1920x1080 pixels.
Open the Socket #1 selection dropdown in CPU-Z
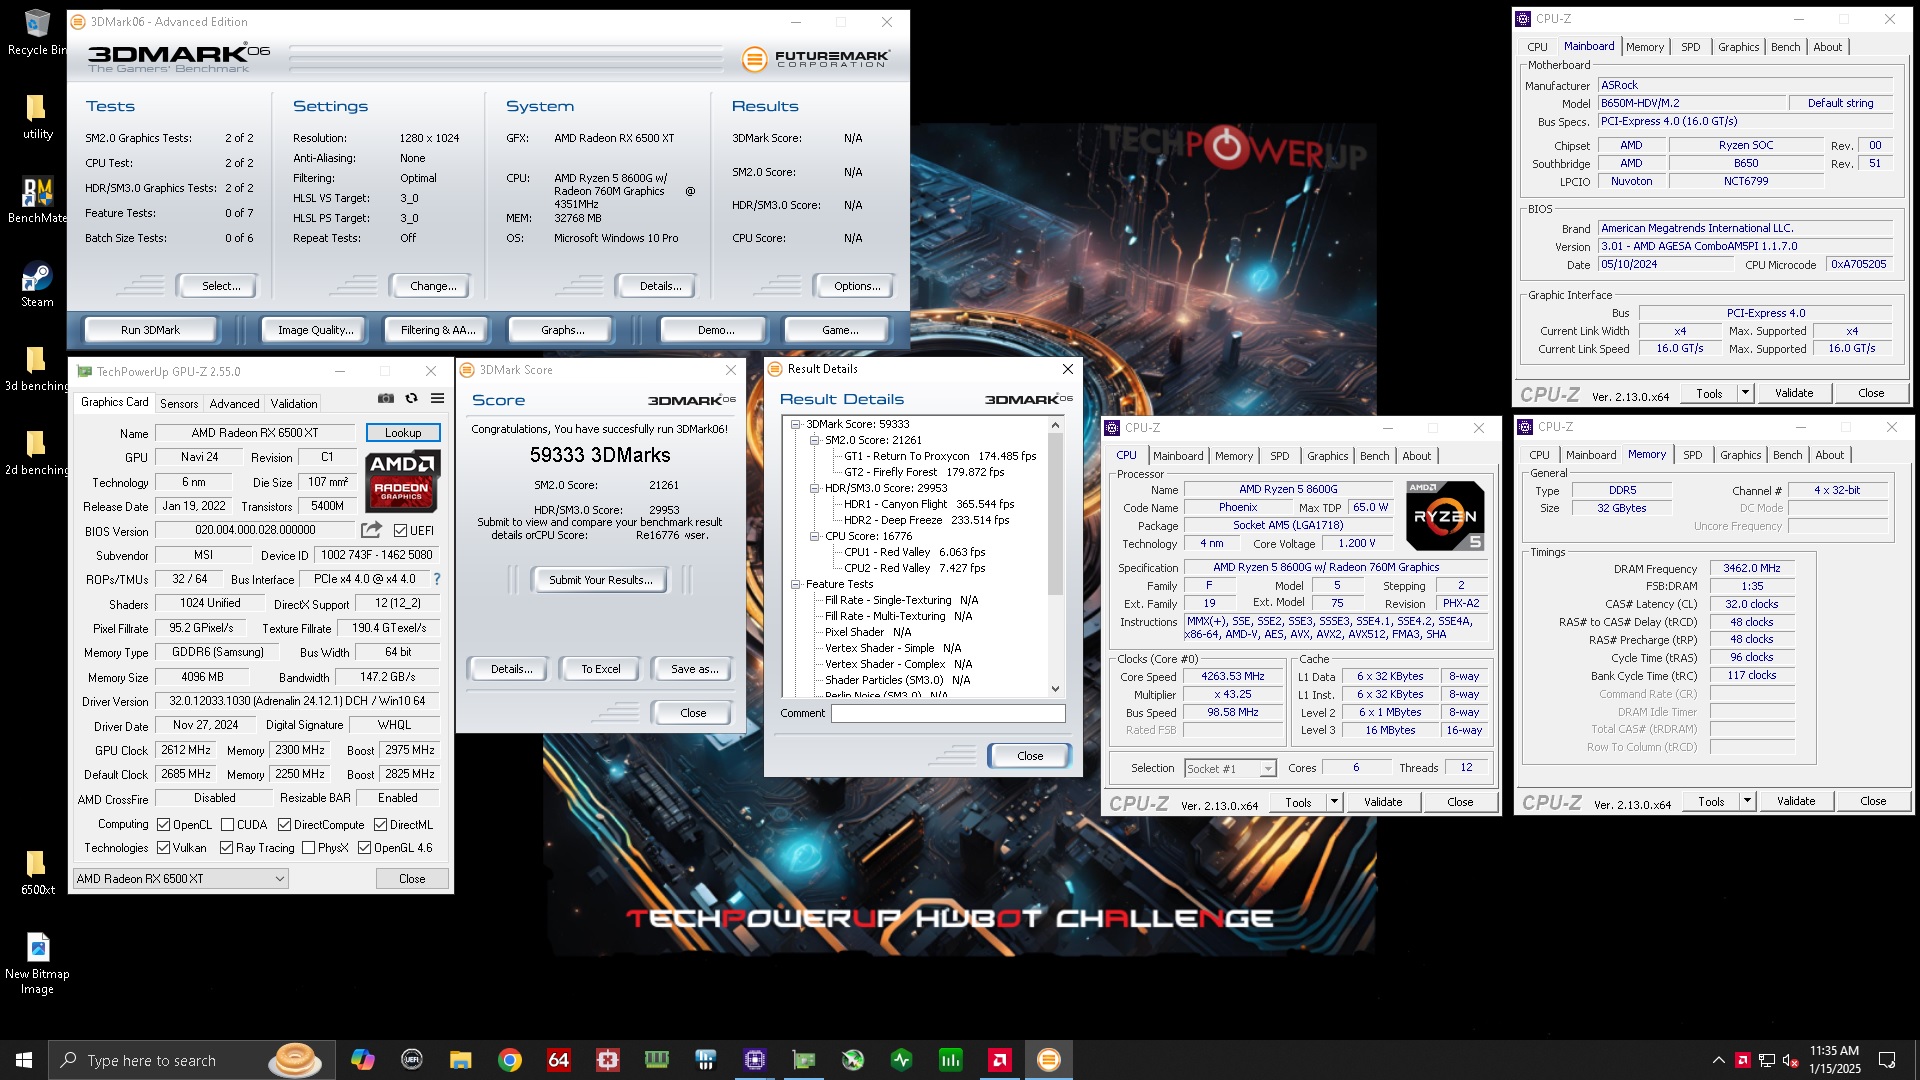pos(1230,768)
